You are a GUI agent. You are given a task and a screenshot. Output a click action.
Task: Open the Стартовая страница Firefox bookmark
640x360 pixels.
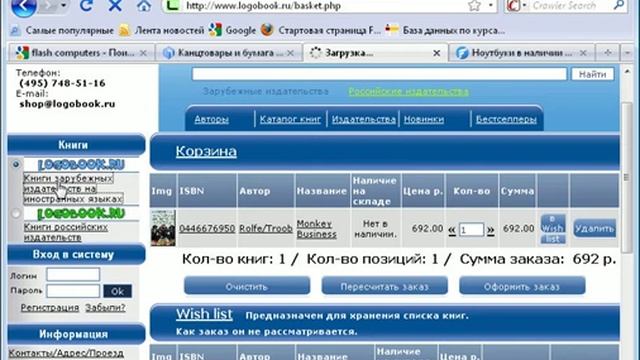(x=320, y=31)
